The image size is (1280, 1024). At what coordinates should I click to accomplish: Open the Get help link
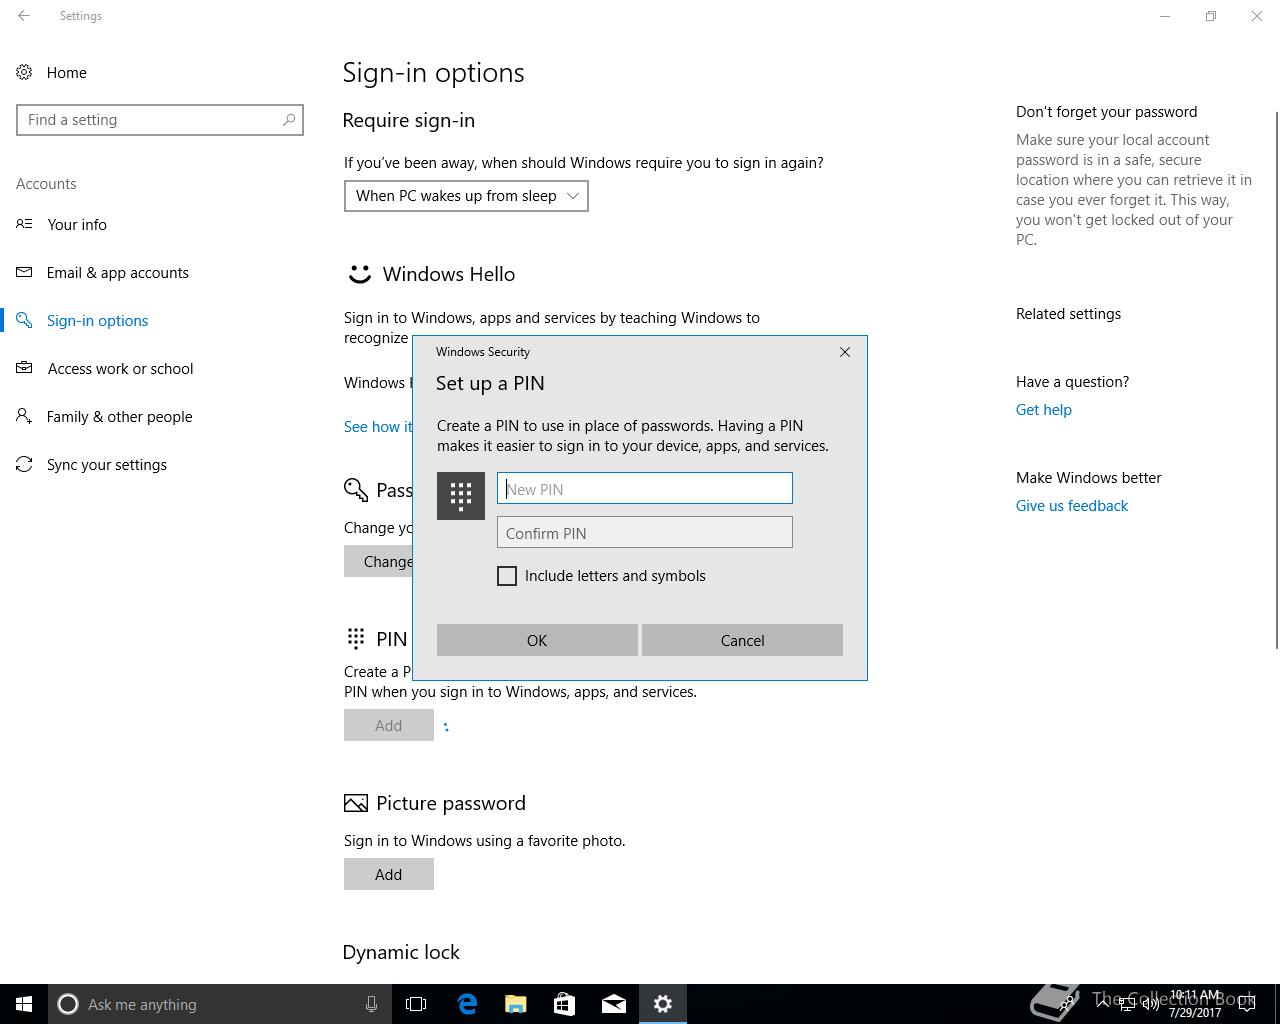pyautogui.click(x=1043, y=410)
